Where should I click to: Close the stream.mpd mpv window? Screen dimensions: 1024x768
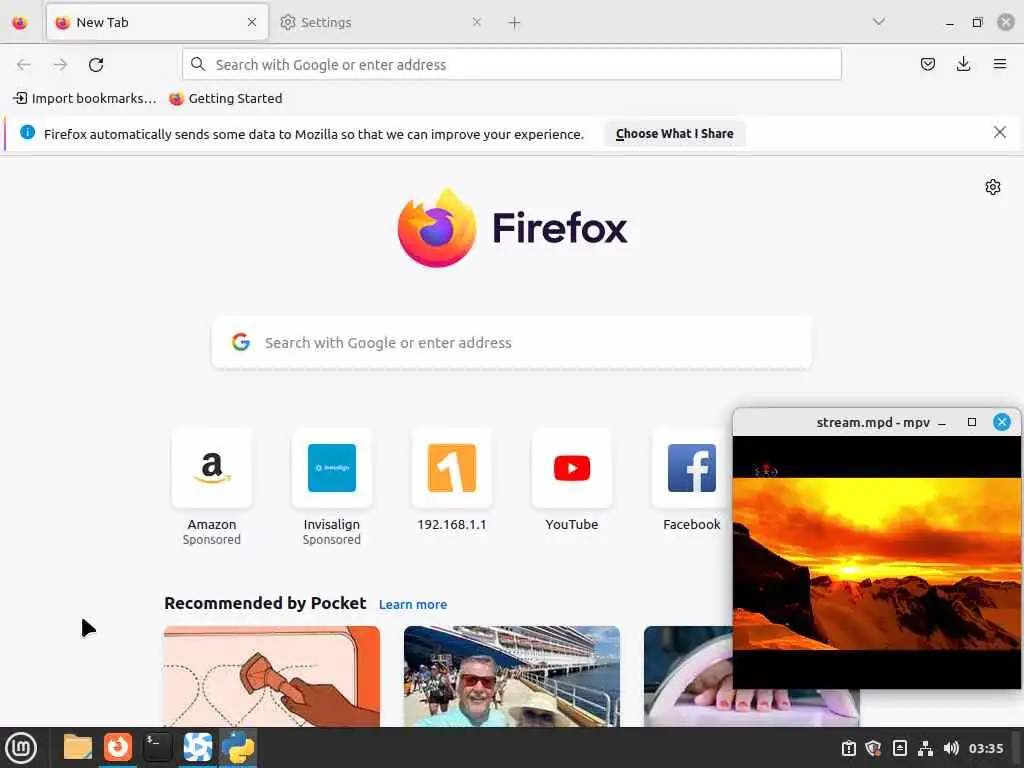click(x=1002, y=422)
